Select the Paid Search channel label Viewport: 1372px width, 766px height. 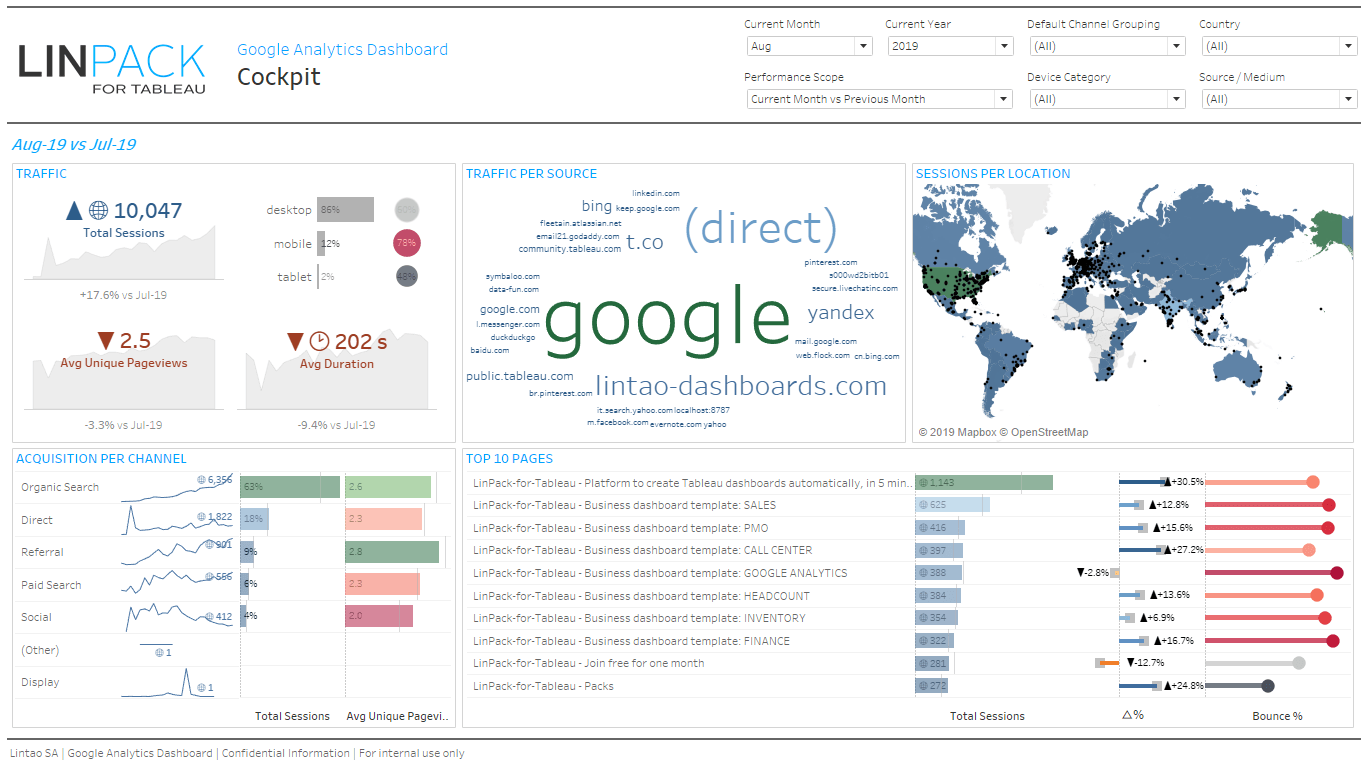pos(51,585)
